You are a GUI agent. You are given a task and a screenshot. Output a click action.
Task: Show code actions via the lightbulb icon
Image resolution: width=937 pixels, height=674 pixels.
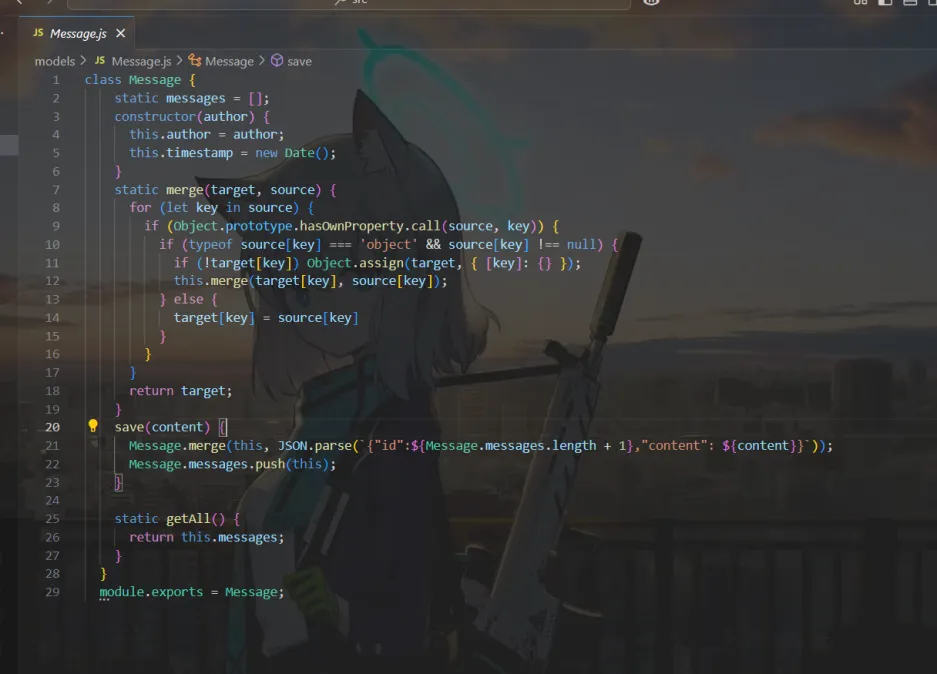pyautogui.click(x=93, y=425)
